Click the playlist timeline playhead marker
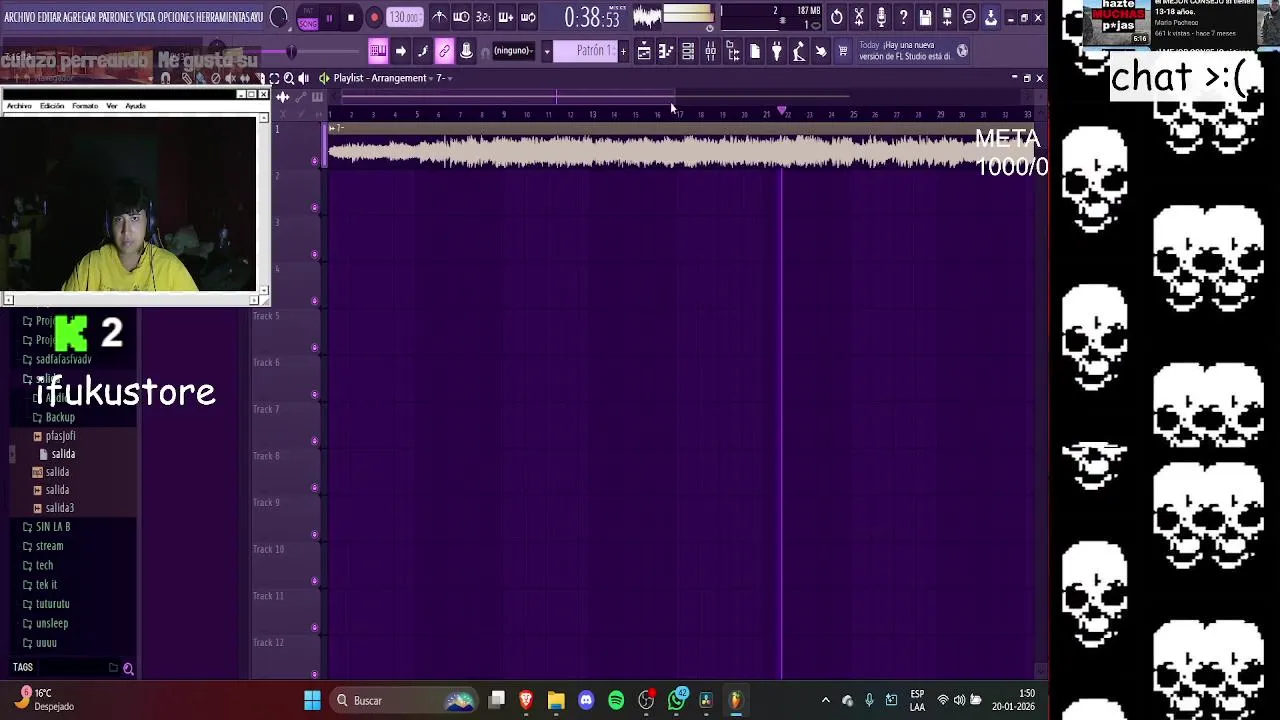The image size is (1280, 720). click(782, 111)
